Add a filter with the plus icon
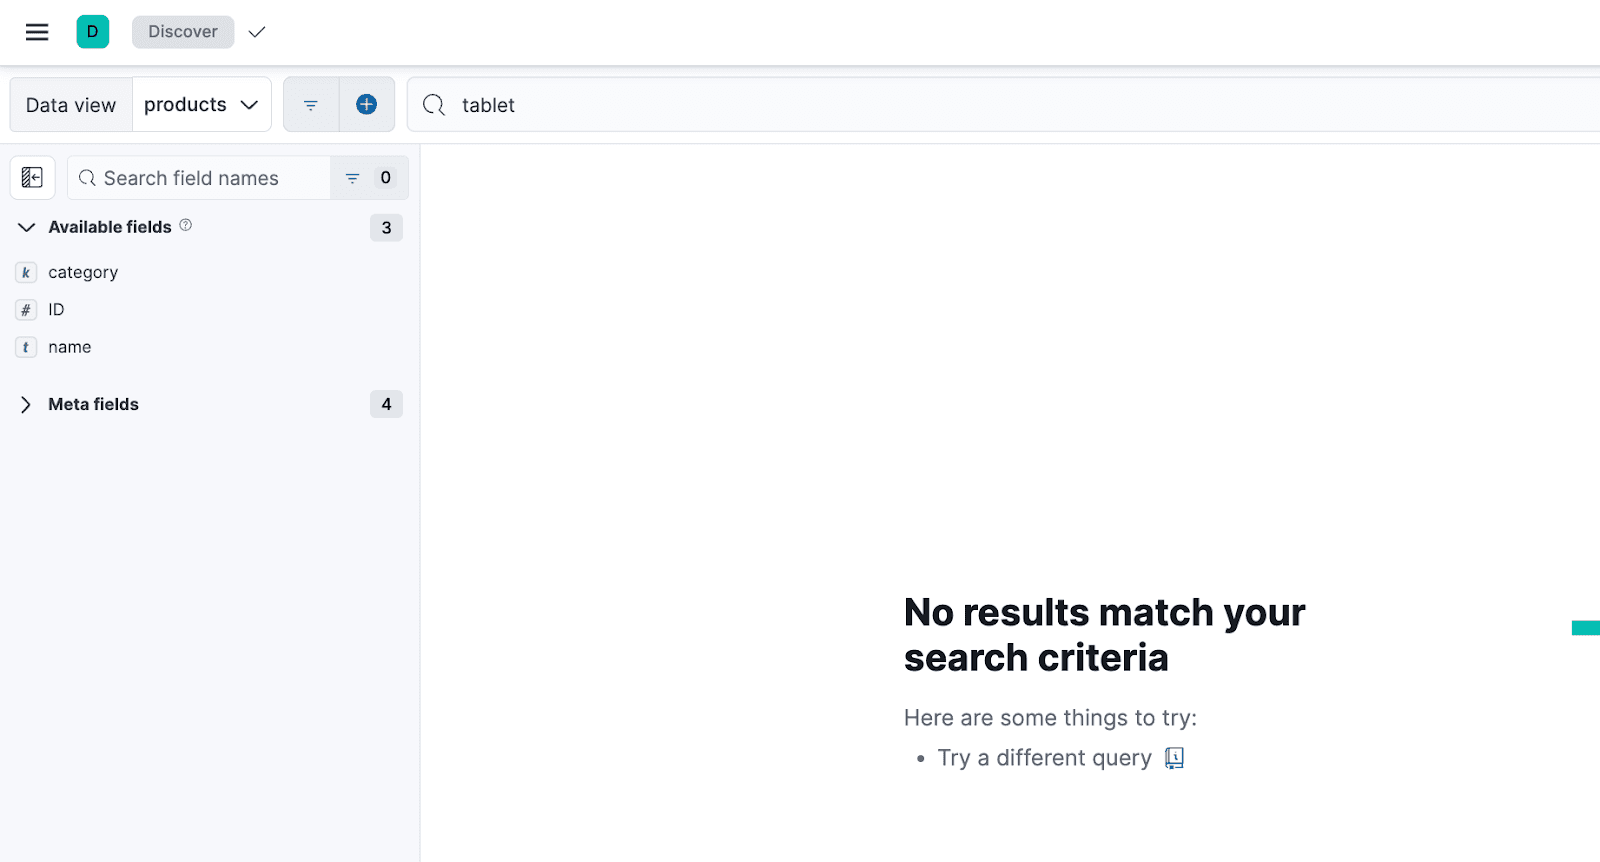The height and width of the screenshot is (862, 1600). [367, 105]
